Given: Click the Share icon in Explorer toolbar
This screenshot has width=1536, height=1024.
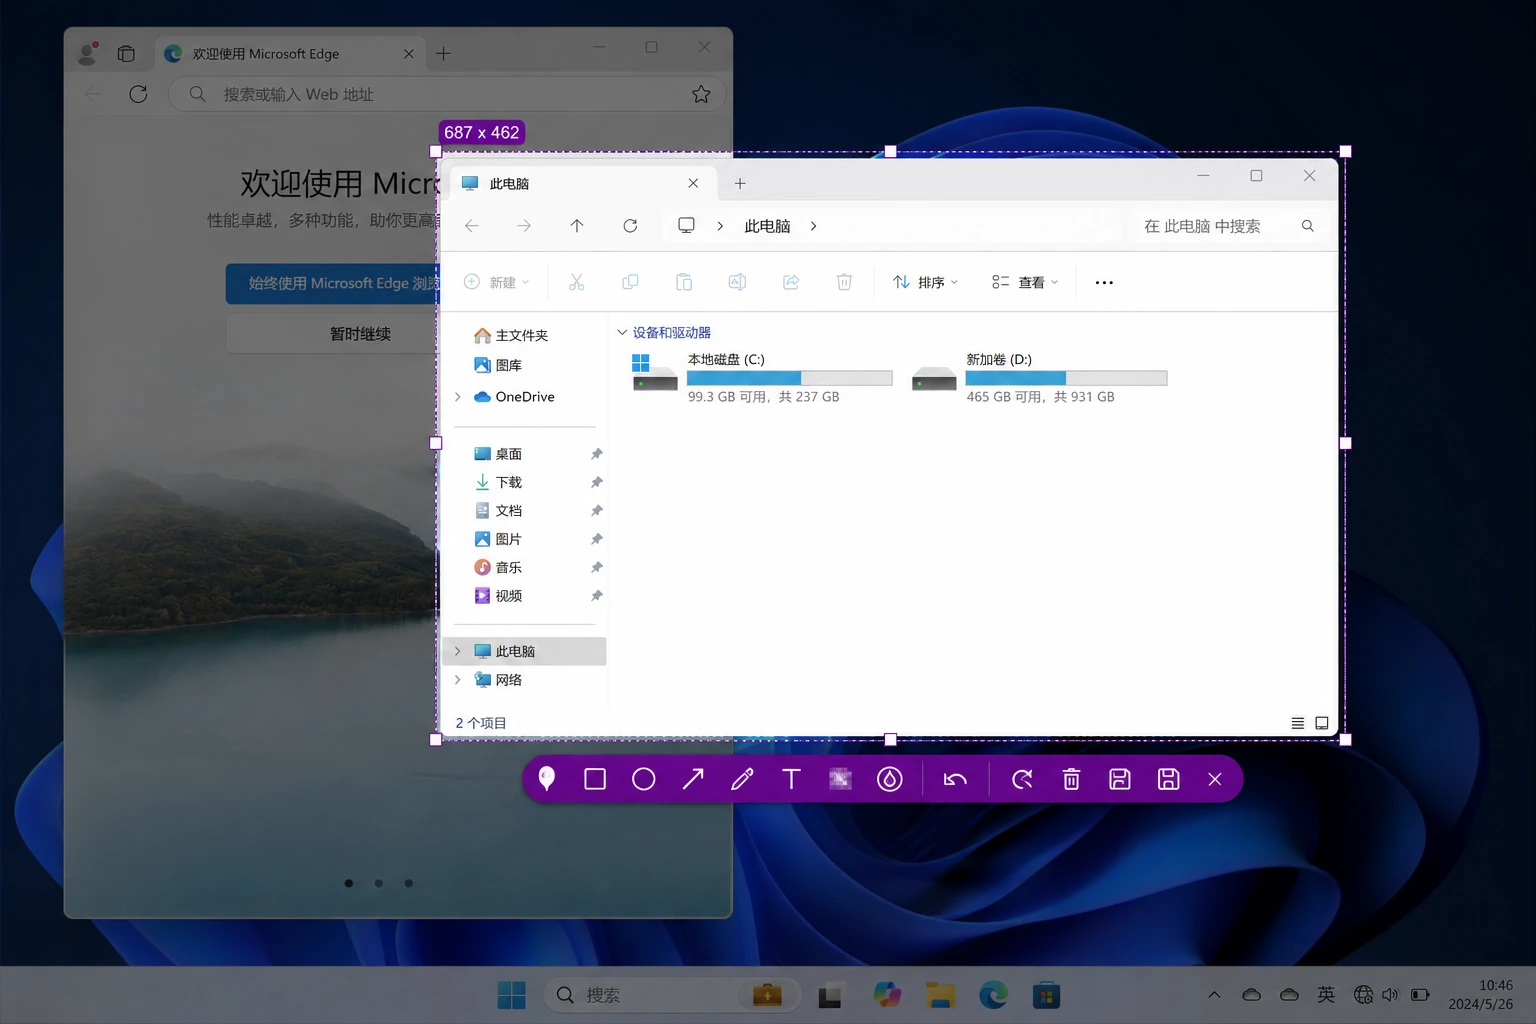Looking at the screenshot, I should pyautogui.click(x=791, y=282).
